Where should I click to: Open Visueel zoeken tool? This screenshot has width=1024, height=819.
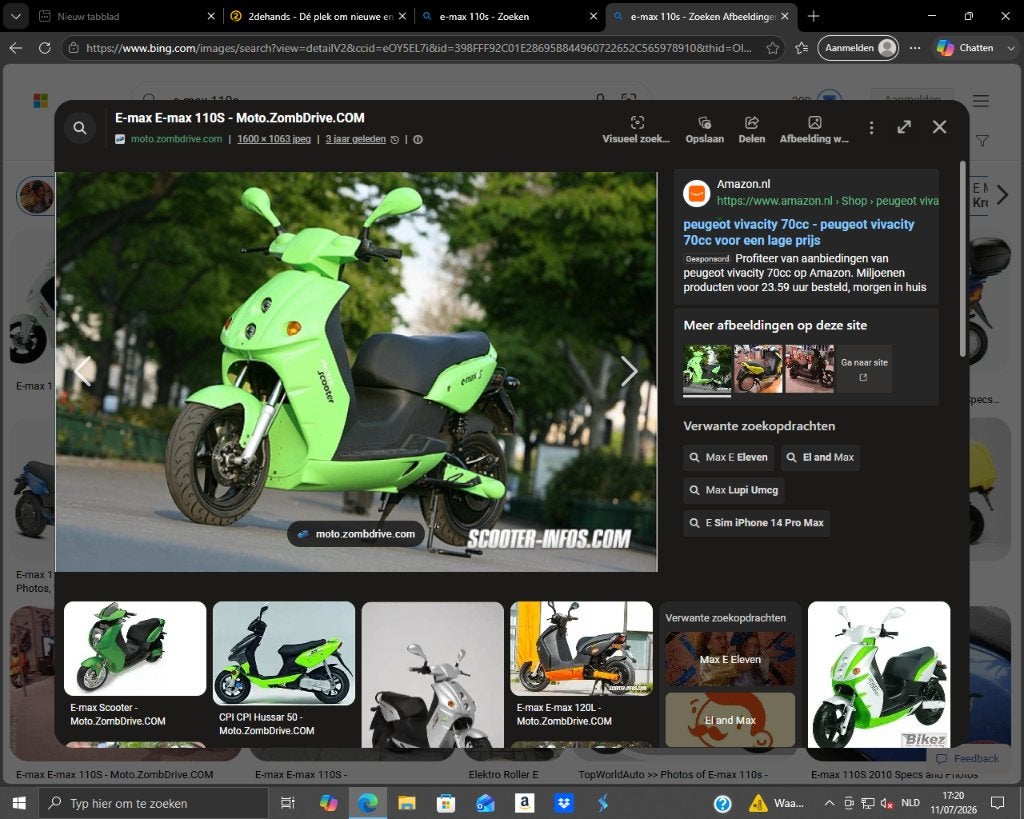click(x=636, y=129)
